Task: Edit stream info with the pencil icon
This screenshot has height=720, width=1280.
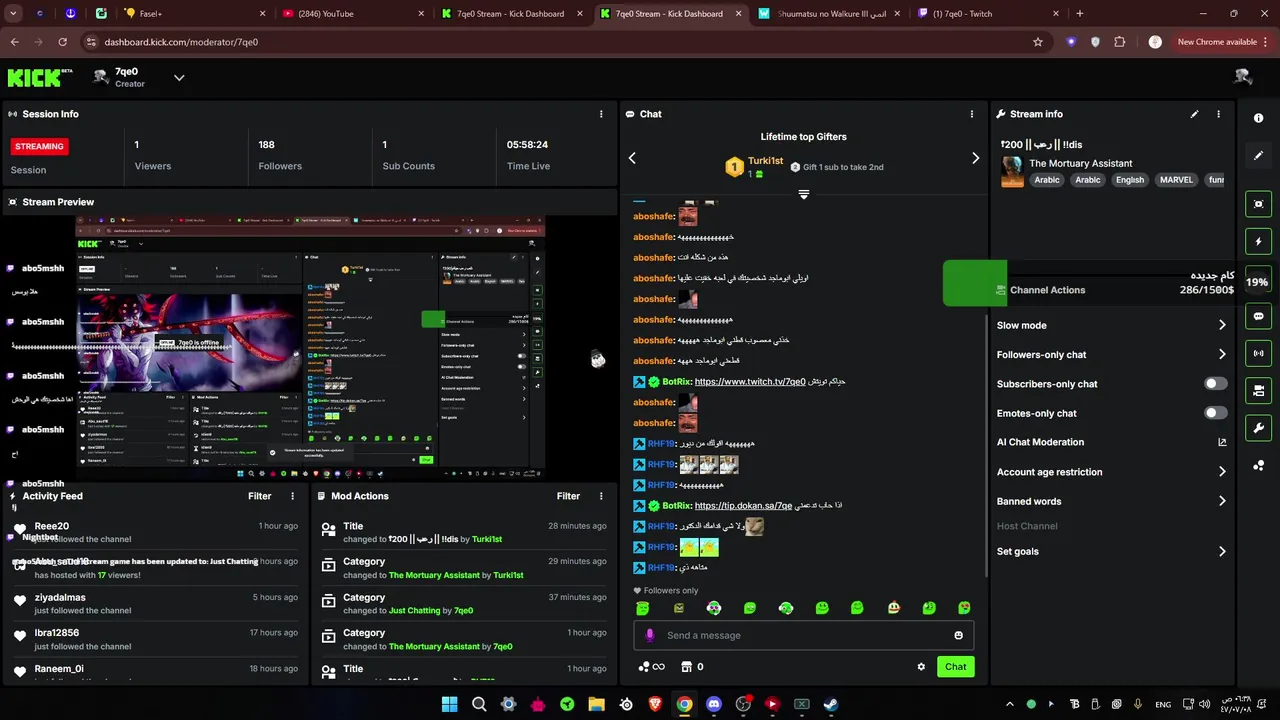Action: [1194, 114]
